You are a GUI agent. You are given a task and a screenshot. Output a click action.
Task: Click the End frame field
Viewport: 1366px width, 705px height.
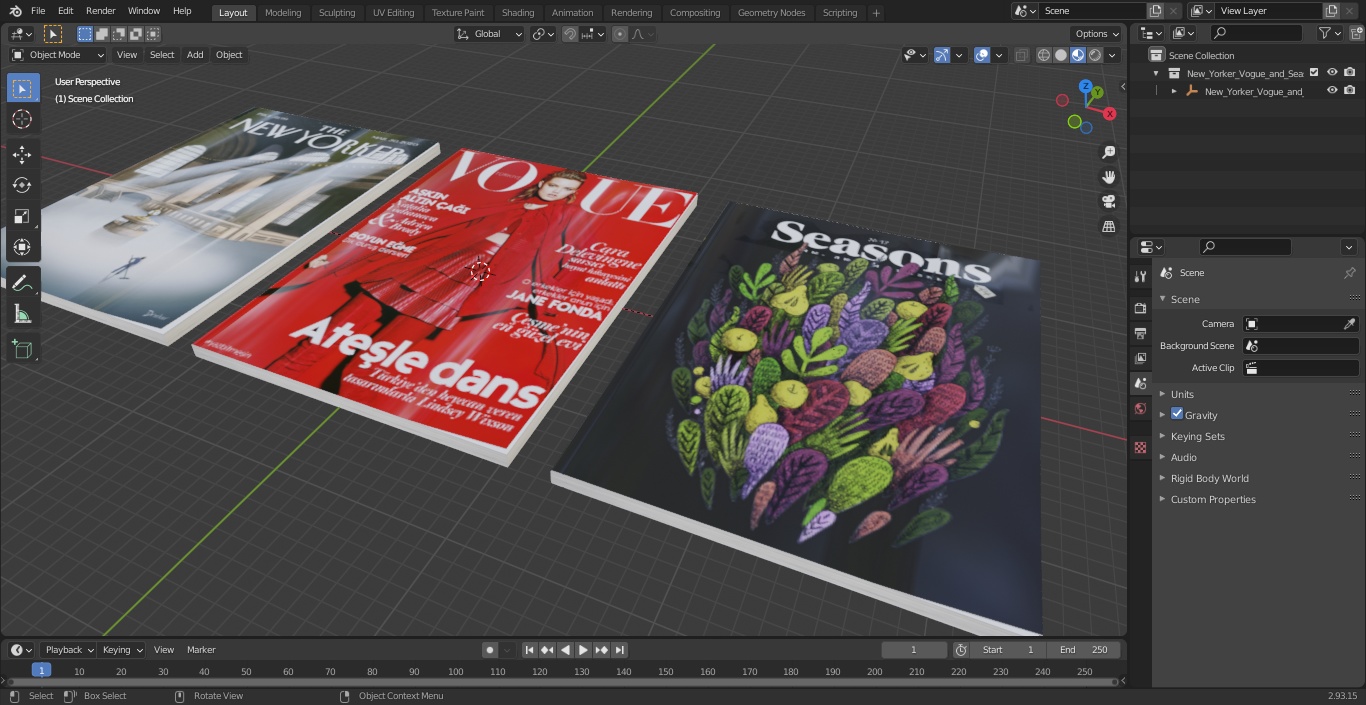tap(1084, 650)
